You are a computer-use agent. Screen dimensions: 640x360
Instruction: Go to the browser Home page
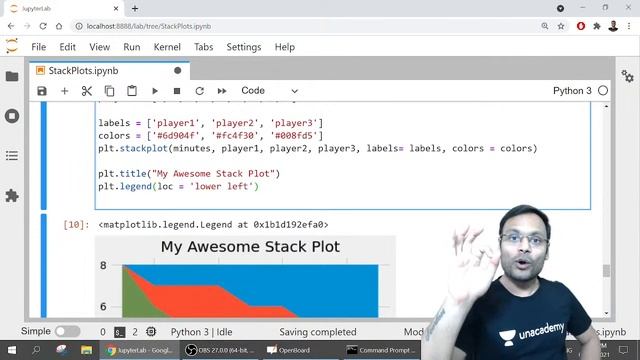[x=59, y=26]
